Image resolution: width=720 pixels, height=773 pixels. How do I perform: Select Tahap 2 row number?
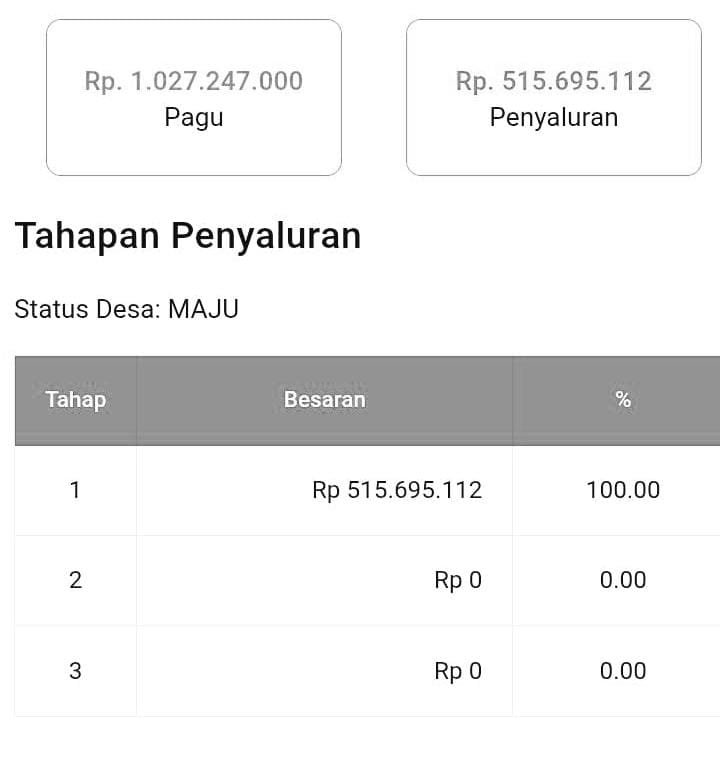pos(75,580)
